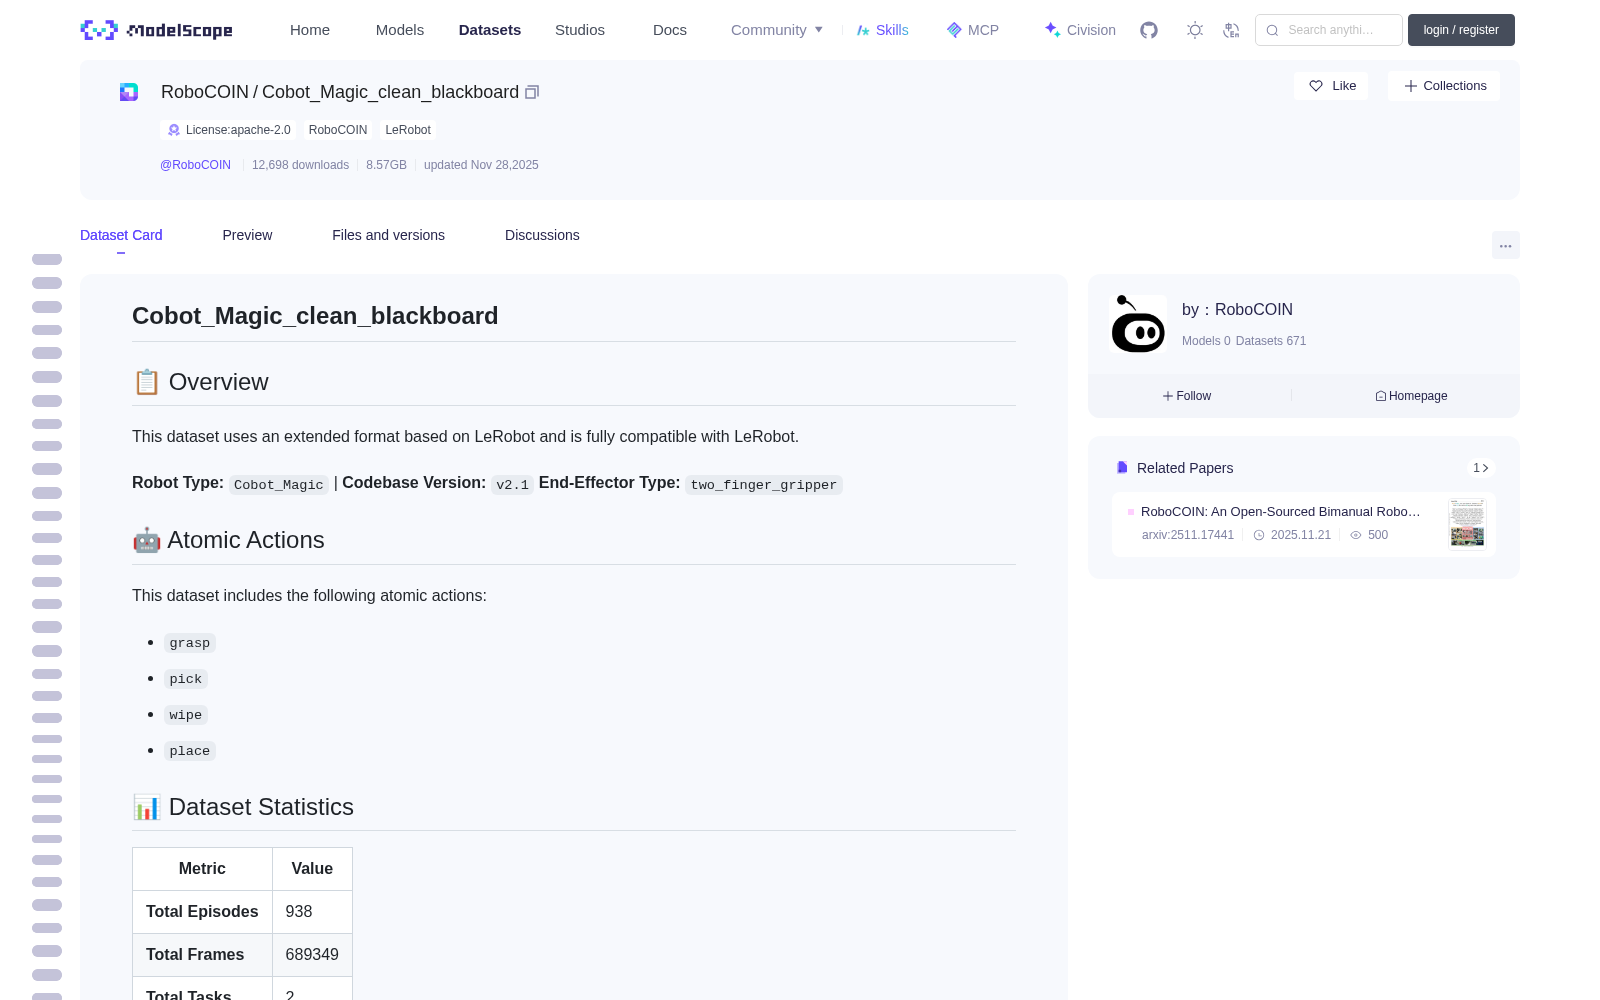Click the Skills star icon
The image size is (1600, 1000).
click(x=863, y=30)
